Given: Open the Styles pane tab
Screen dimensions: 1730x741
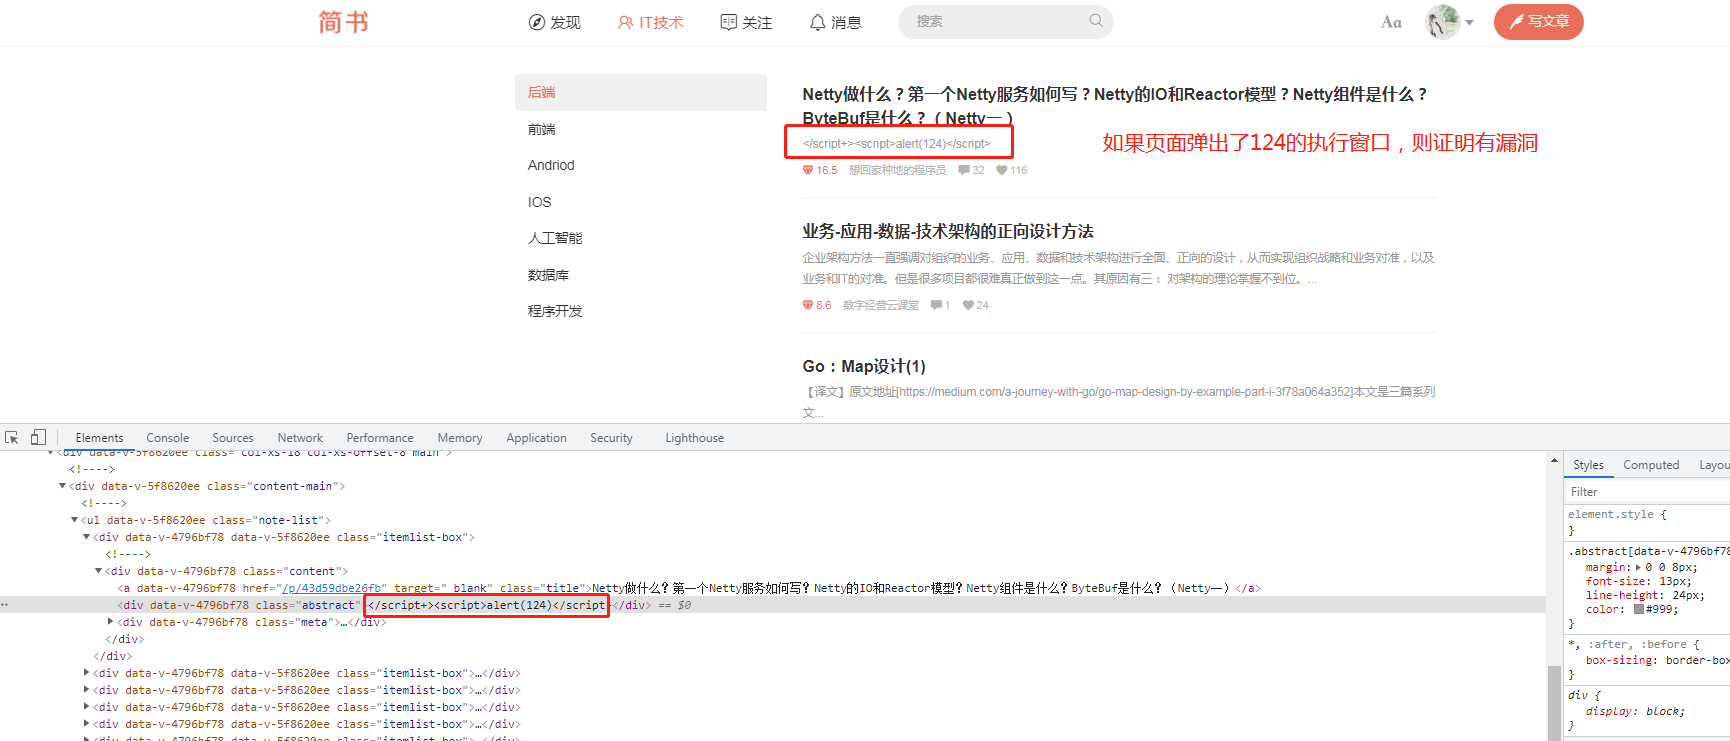Looking at the screenshot, I should tap(1588, 465).
